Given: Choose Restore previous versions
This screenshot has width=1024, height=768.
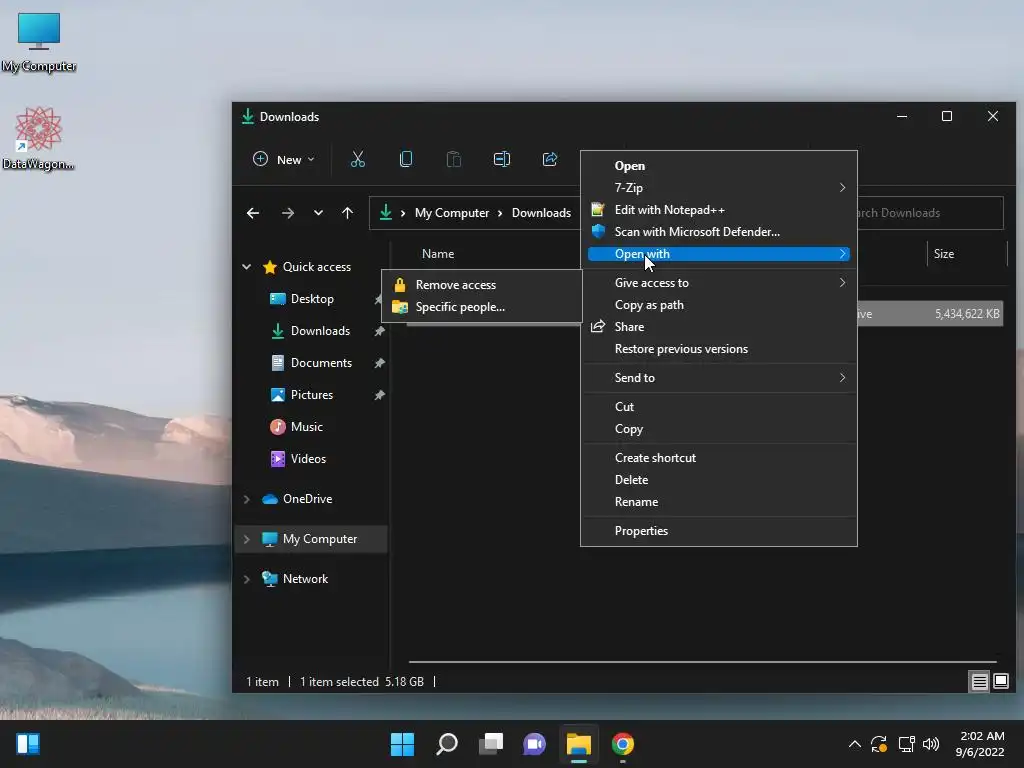Looking at the screenshot, I should click(x=718, y=349).
